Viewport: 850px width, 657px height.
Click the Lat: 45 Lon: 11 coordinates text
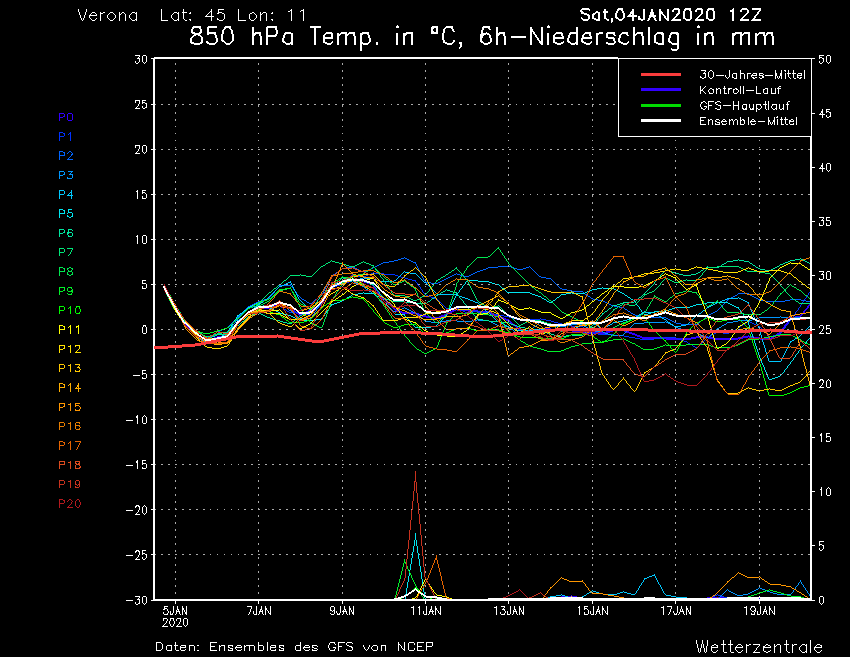point(233,15)
